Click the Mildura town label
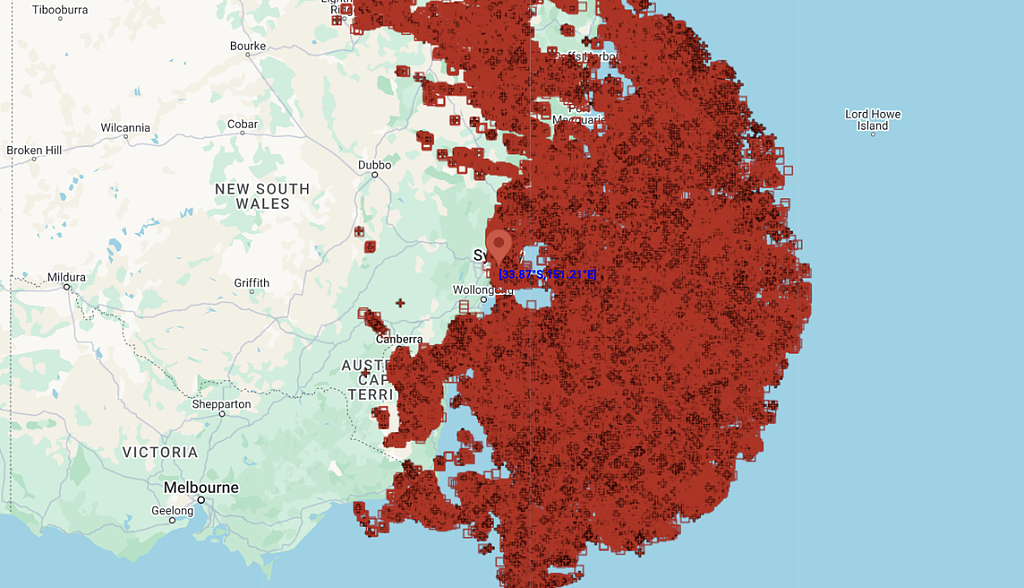Viewport: 1024px width, 588px height. (67, 277)
